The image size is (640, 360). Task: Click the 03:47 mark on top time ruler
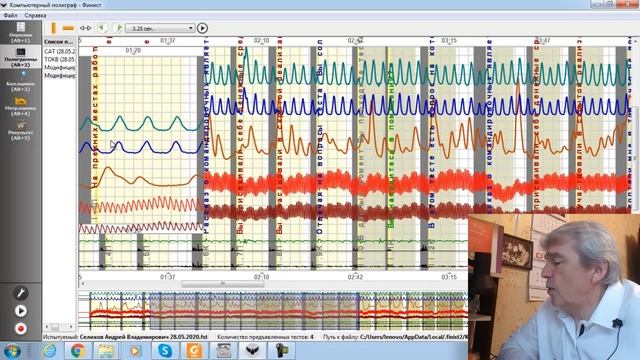pyautogui.click(x=542, y=41)
